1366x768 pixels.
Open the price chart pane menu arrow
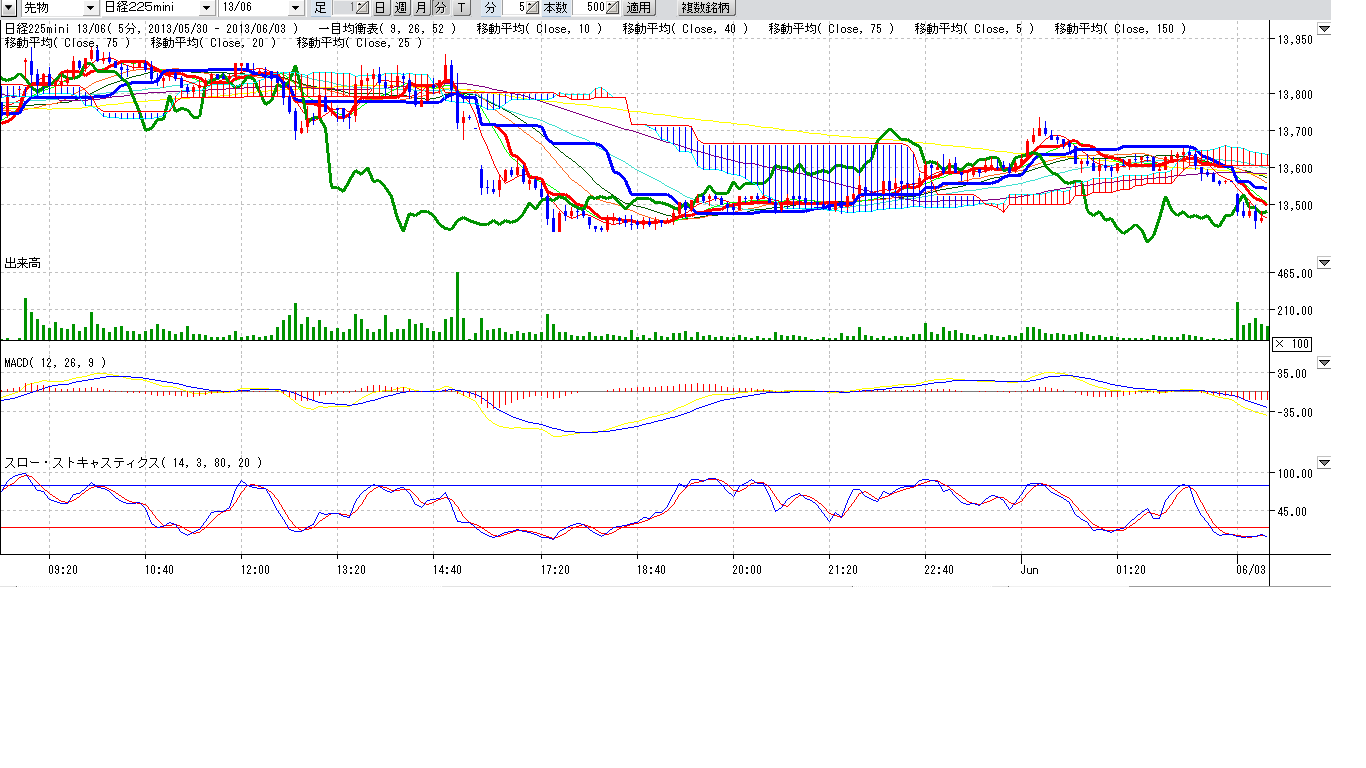[x=1324, y=29]
